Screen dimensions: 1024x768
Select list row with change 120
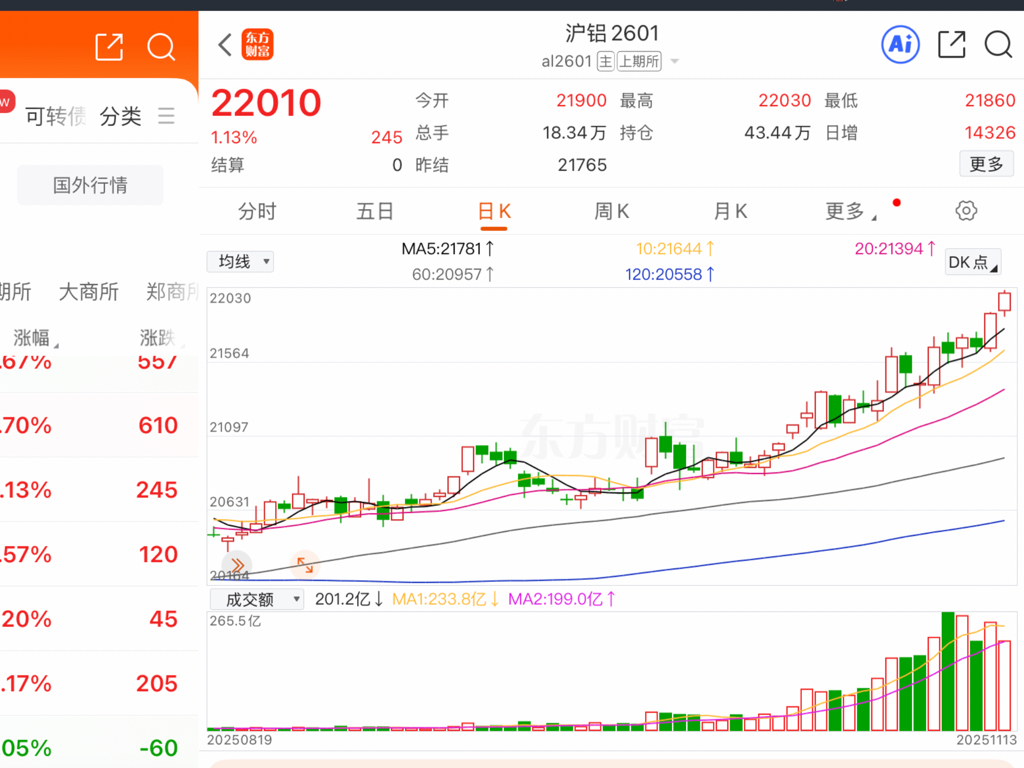pos(99,554)
